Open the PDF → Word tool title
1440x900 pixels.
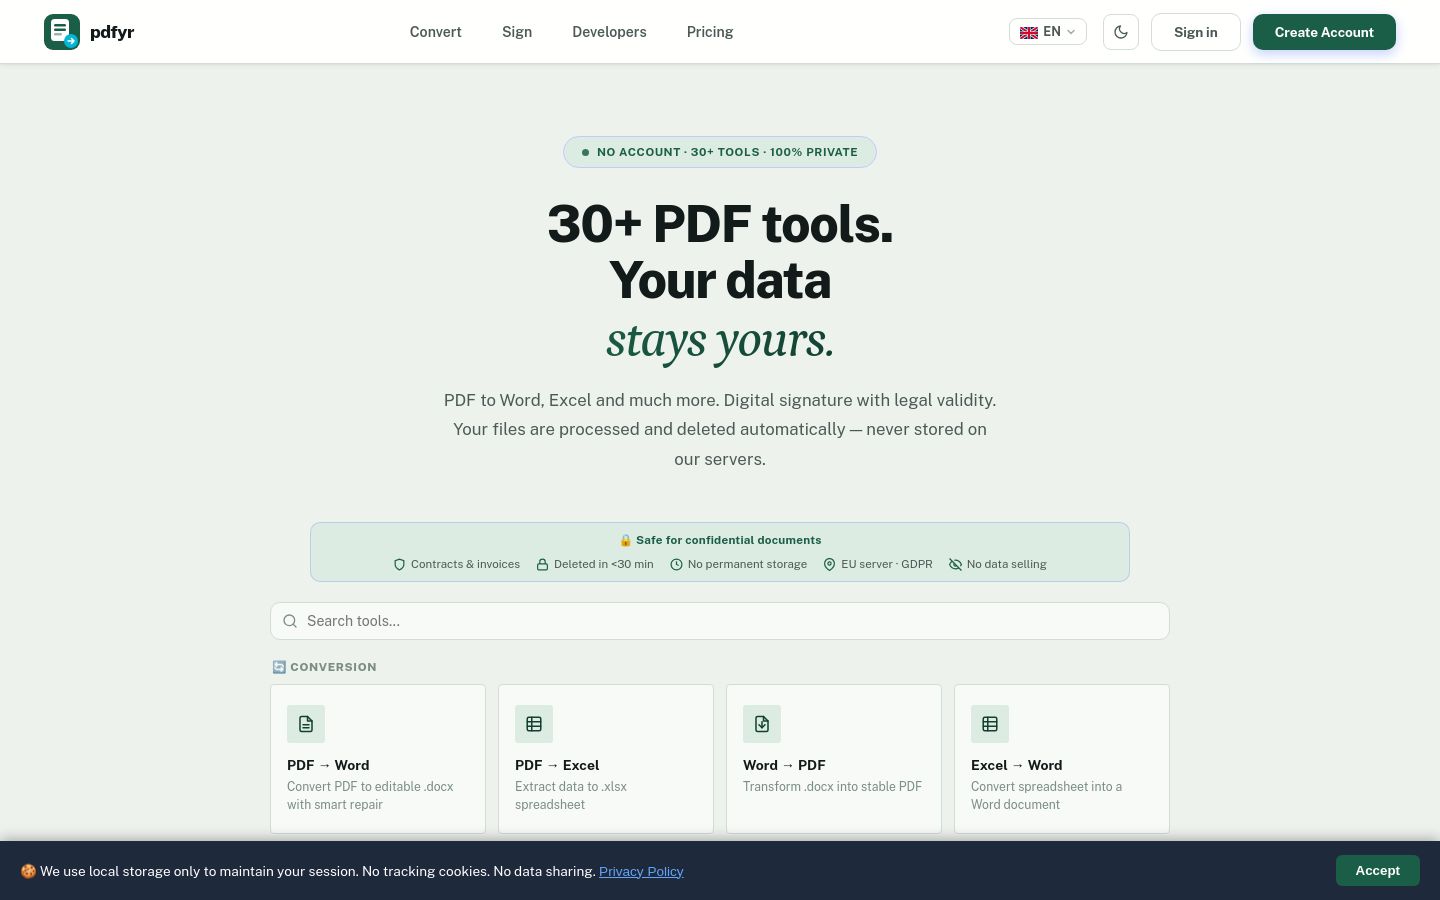pyautogui.click(x=328, y=765)
